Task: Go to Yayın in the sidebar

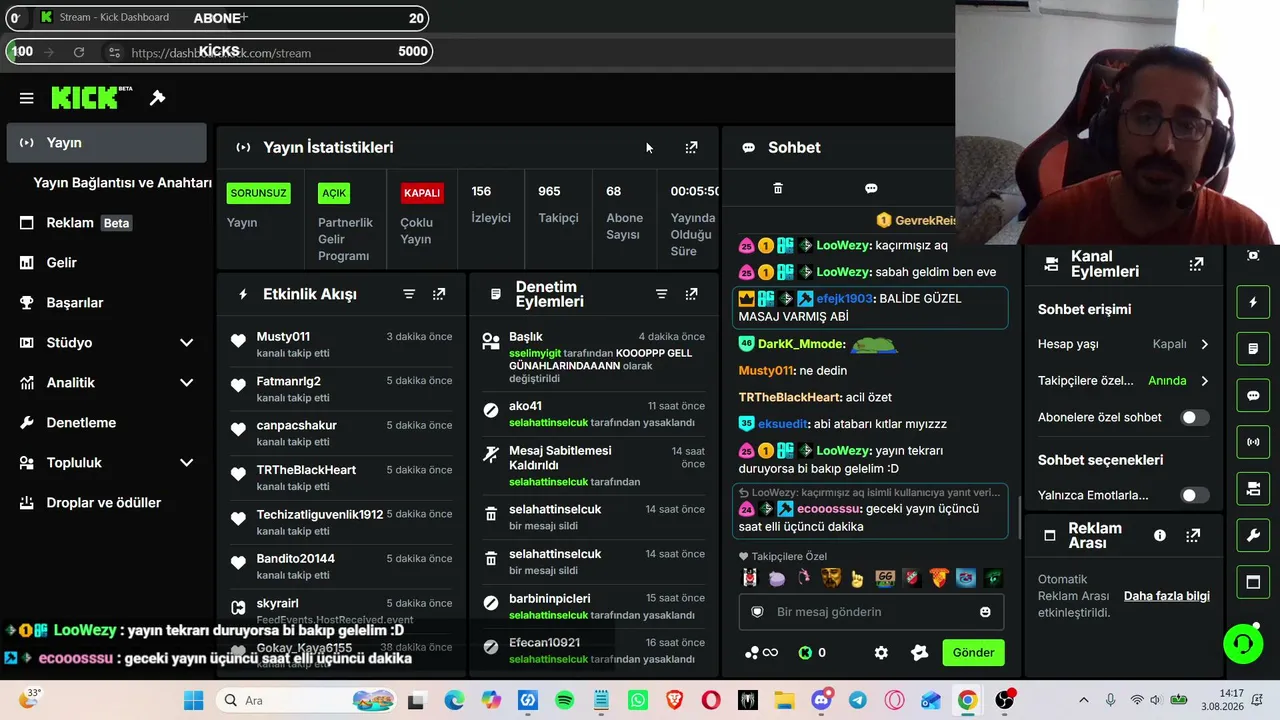Action: pos(106,143)
